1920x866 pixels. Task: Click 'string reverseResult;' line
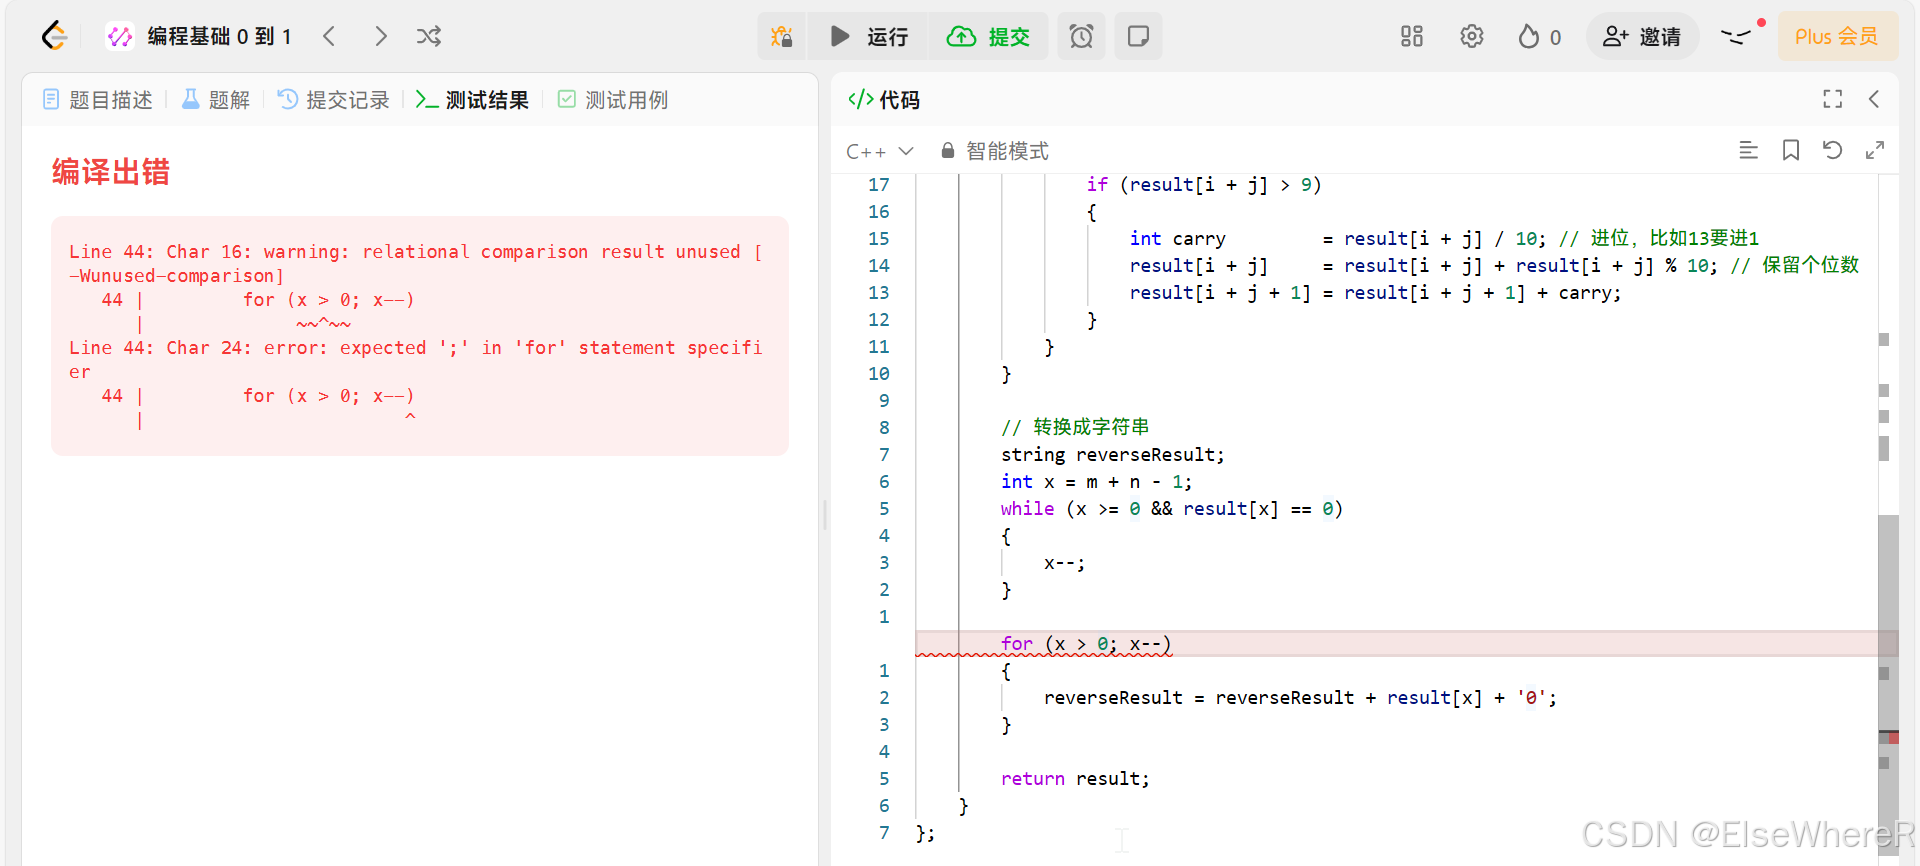[1112, 455]
